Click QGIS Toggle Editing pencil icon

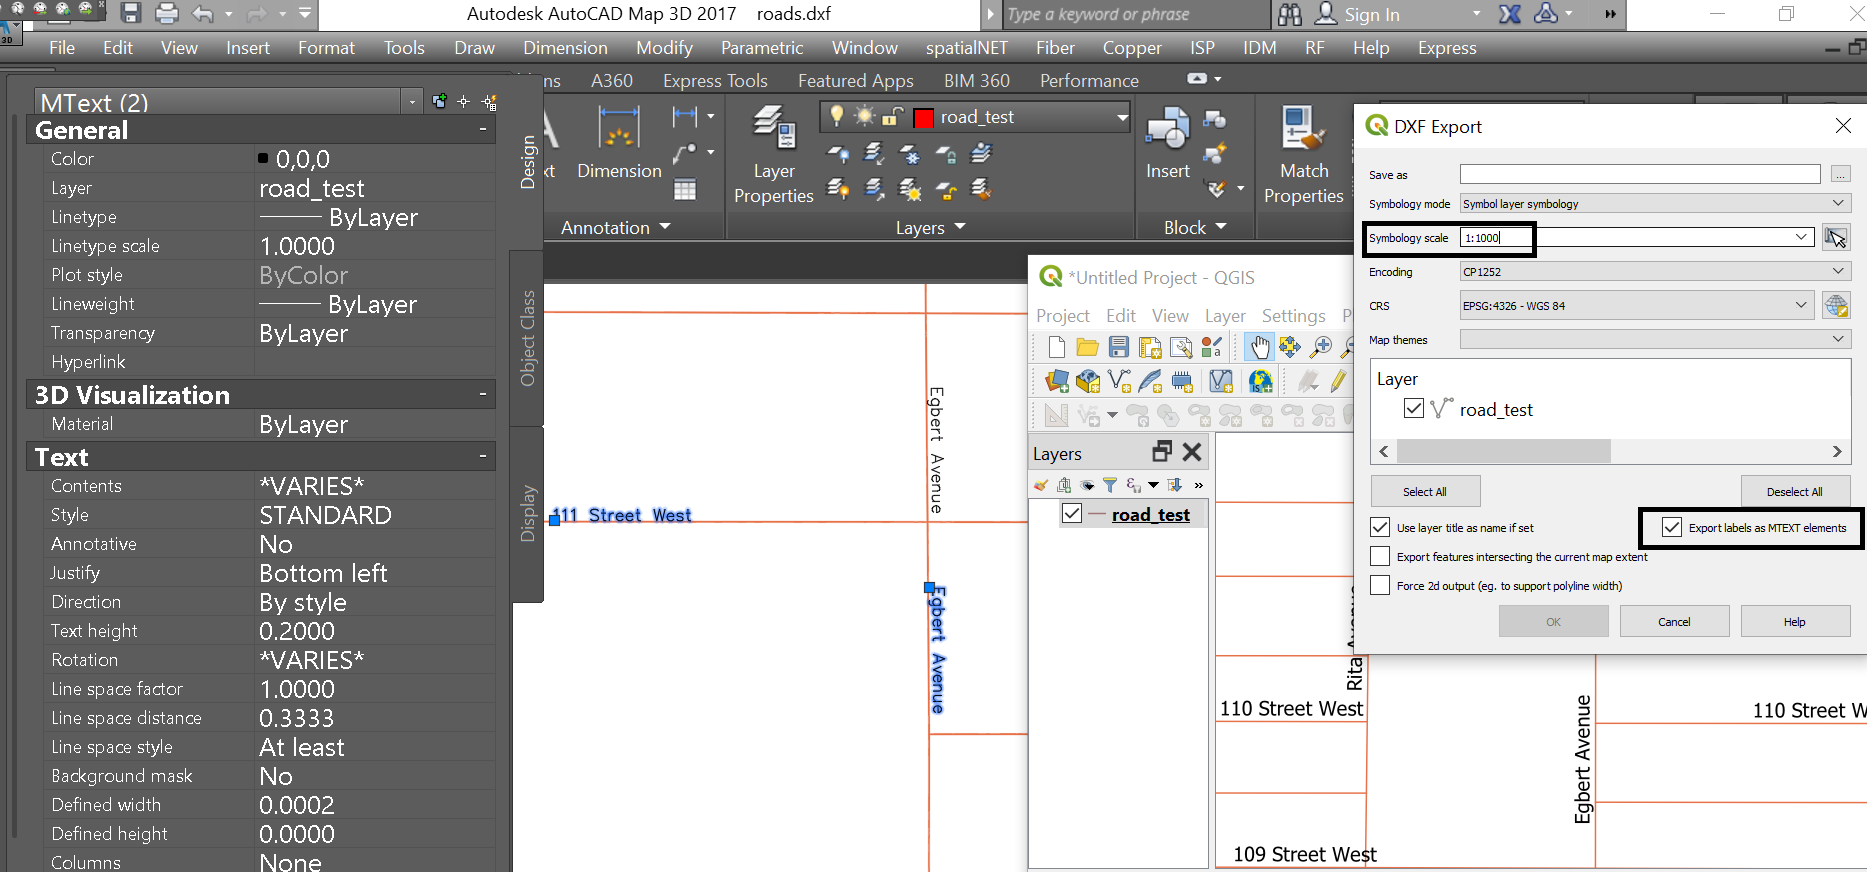click(1338, 381)
